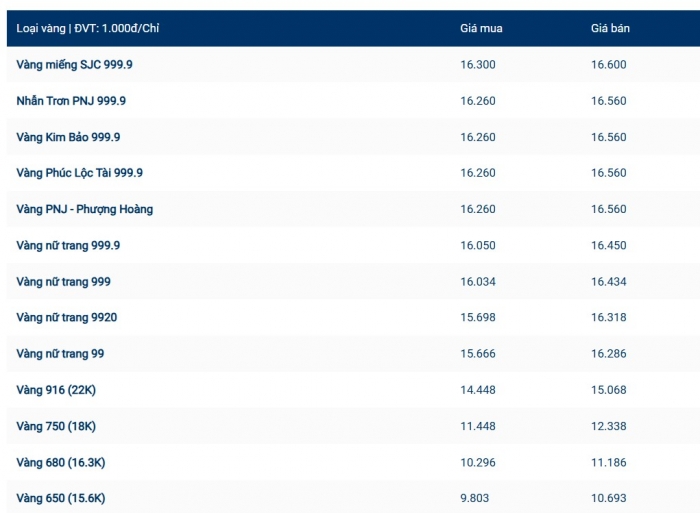The width and height of the screenshot is (700, 513).
Task: Click the "Giá bán" column header
Action: tap(610, 28)
